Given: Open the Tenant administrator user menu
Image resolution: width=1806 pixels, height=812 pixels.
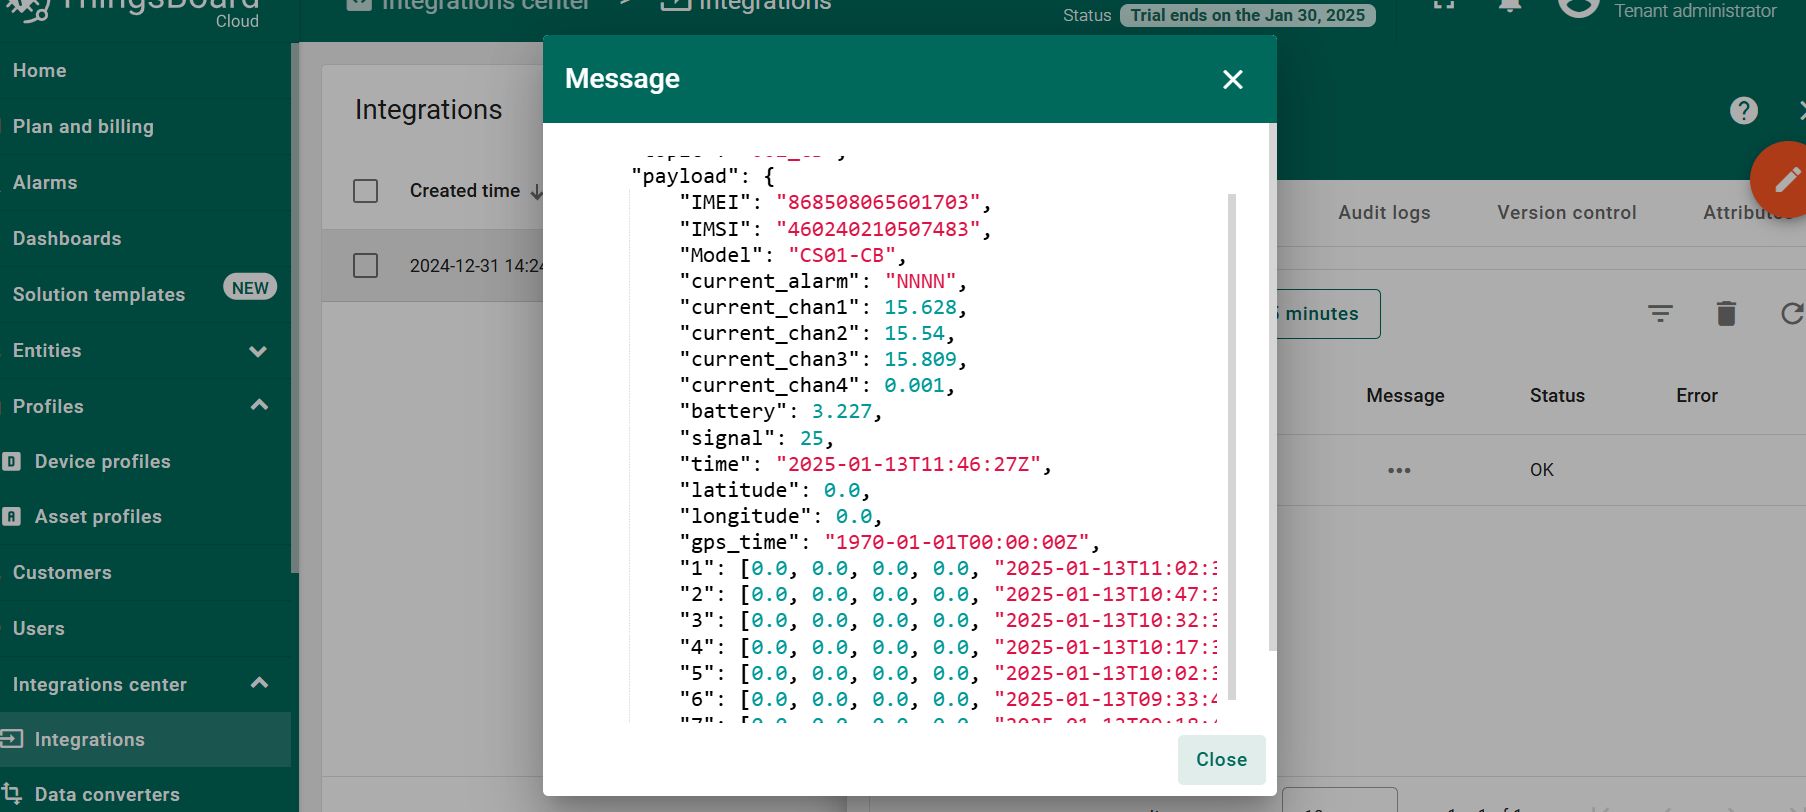Looking at the screenshot, I should [x=1695, y=11].
